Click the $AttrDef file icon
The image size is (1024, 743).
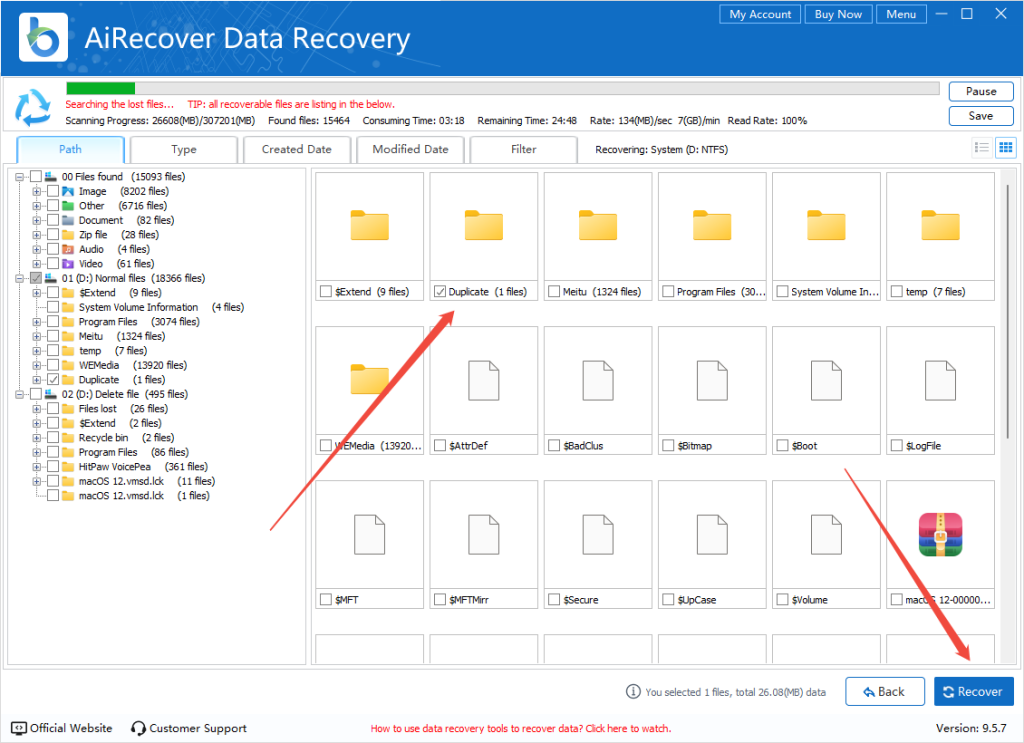pos(484,380)
